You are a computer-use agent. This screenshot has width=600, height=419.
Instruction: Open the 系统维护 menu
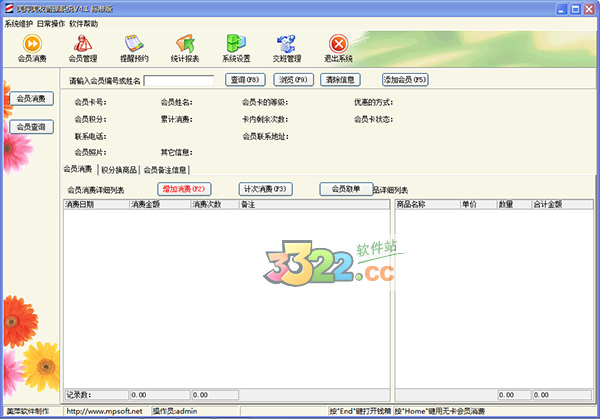[19, 24]
